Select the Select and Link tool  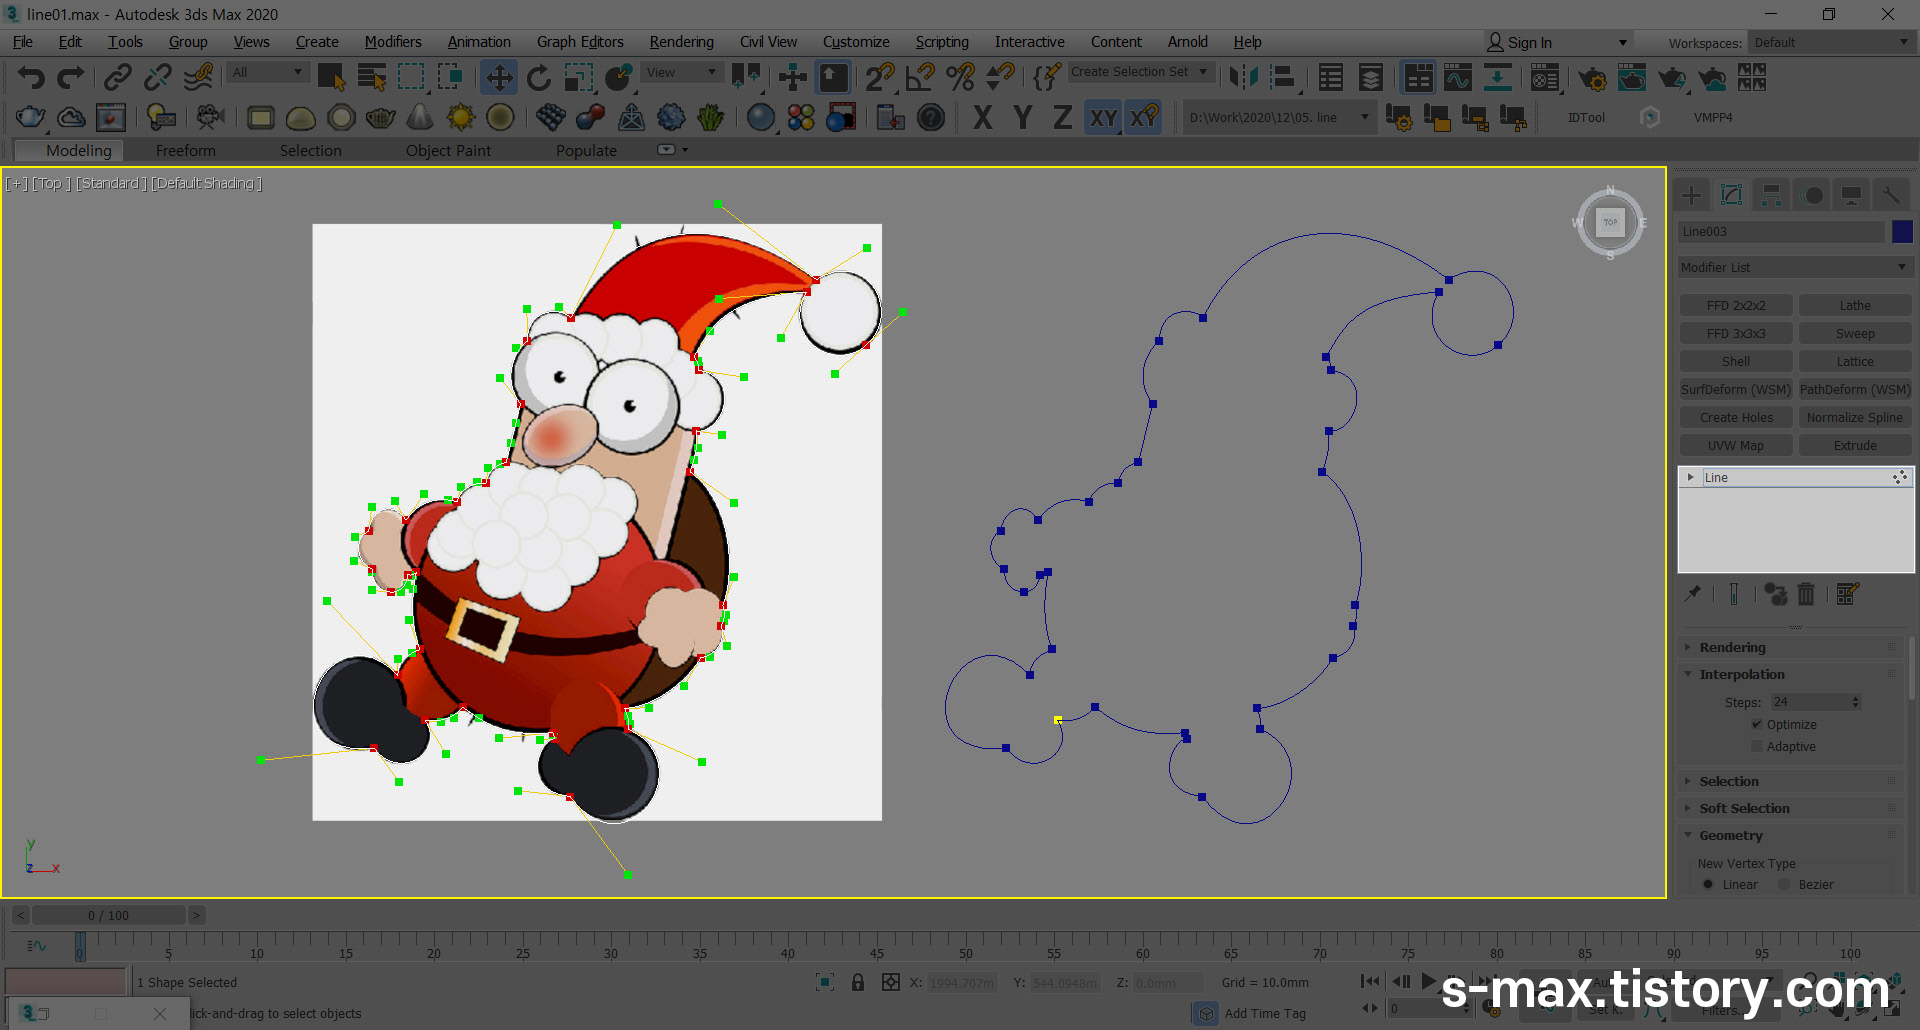(x=118, y=77)
